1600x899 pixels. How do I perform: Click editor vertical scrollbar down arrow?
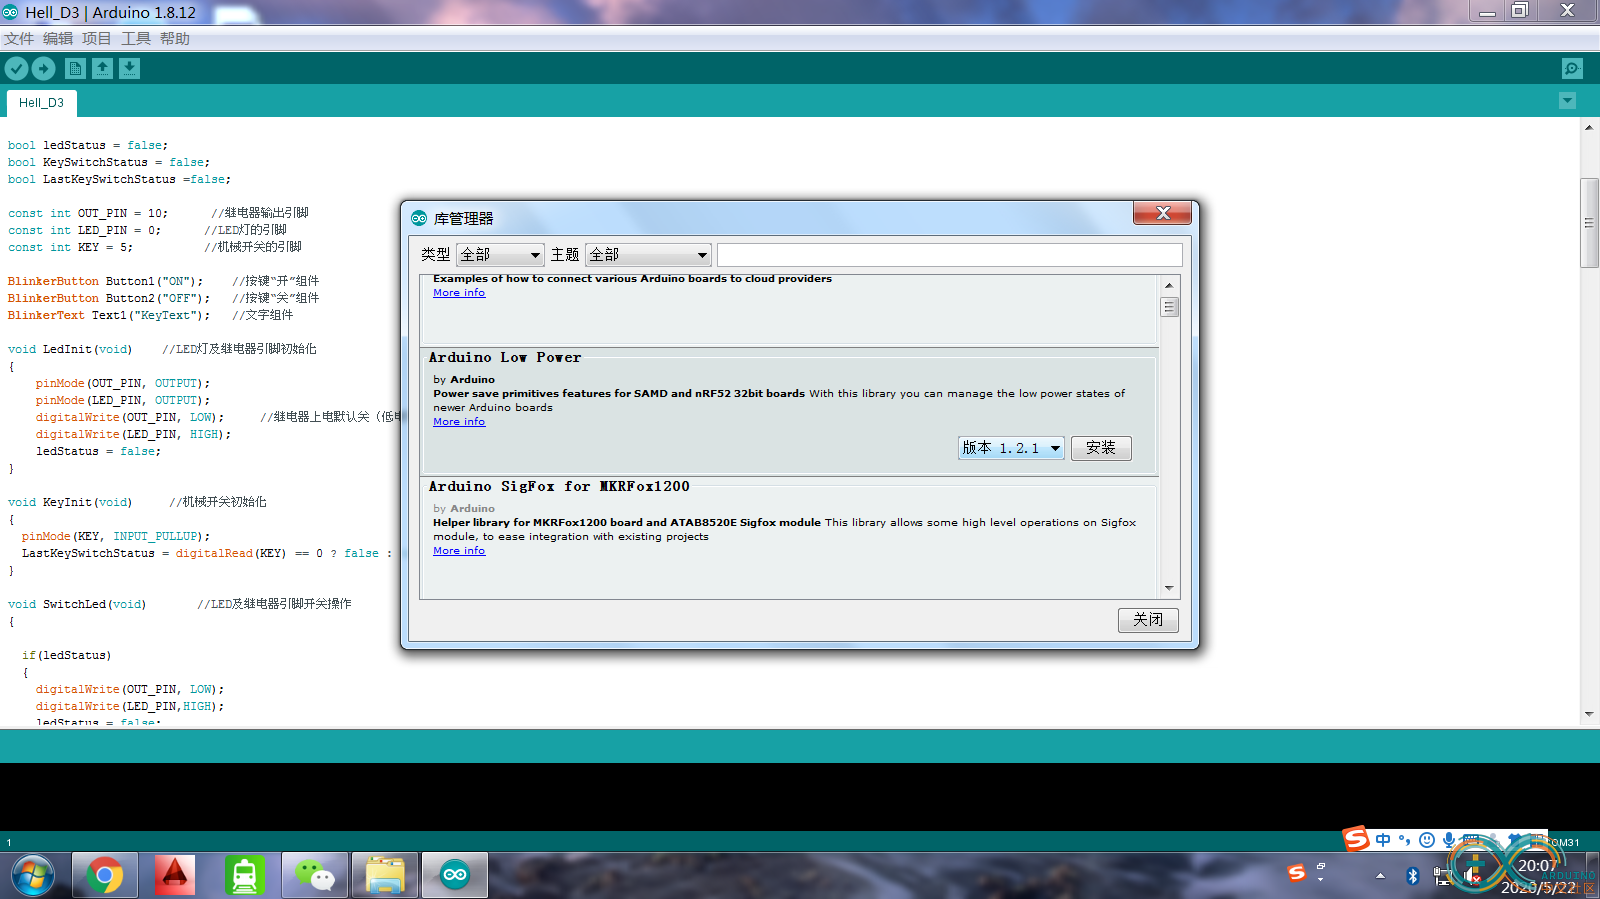(x=1589, y=714)
